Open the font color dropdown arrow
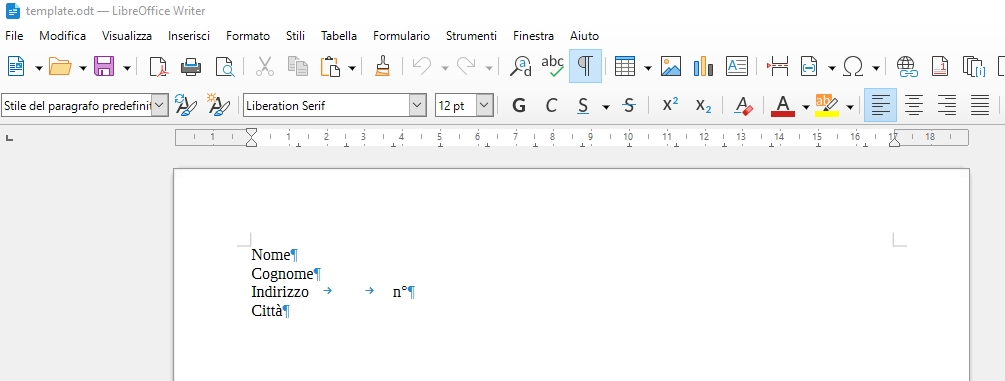The height and width of the screenshot is (381, 1005). [806, 106]
